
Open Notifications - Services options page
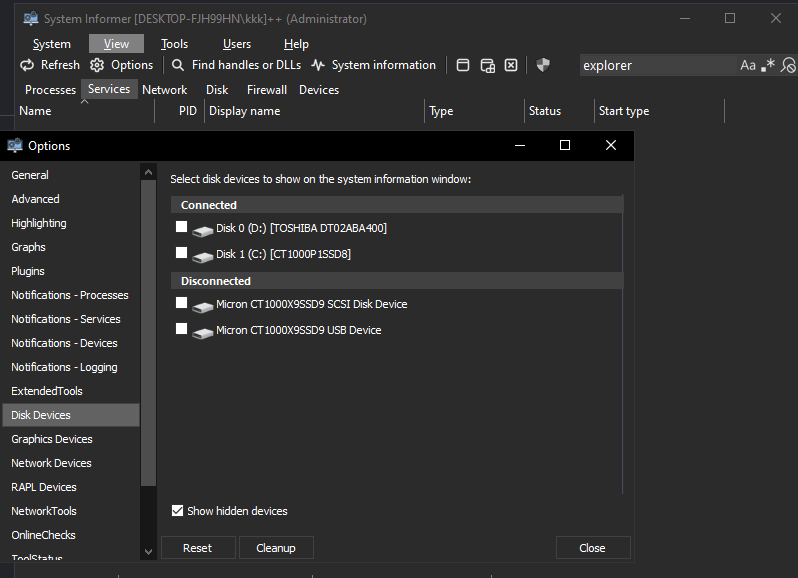71,319
